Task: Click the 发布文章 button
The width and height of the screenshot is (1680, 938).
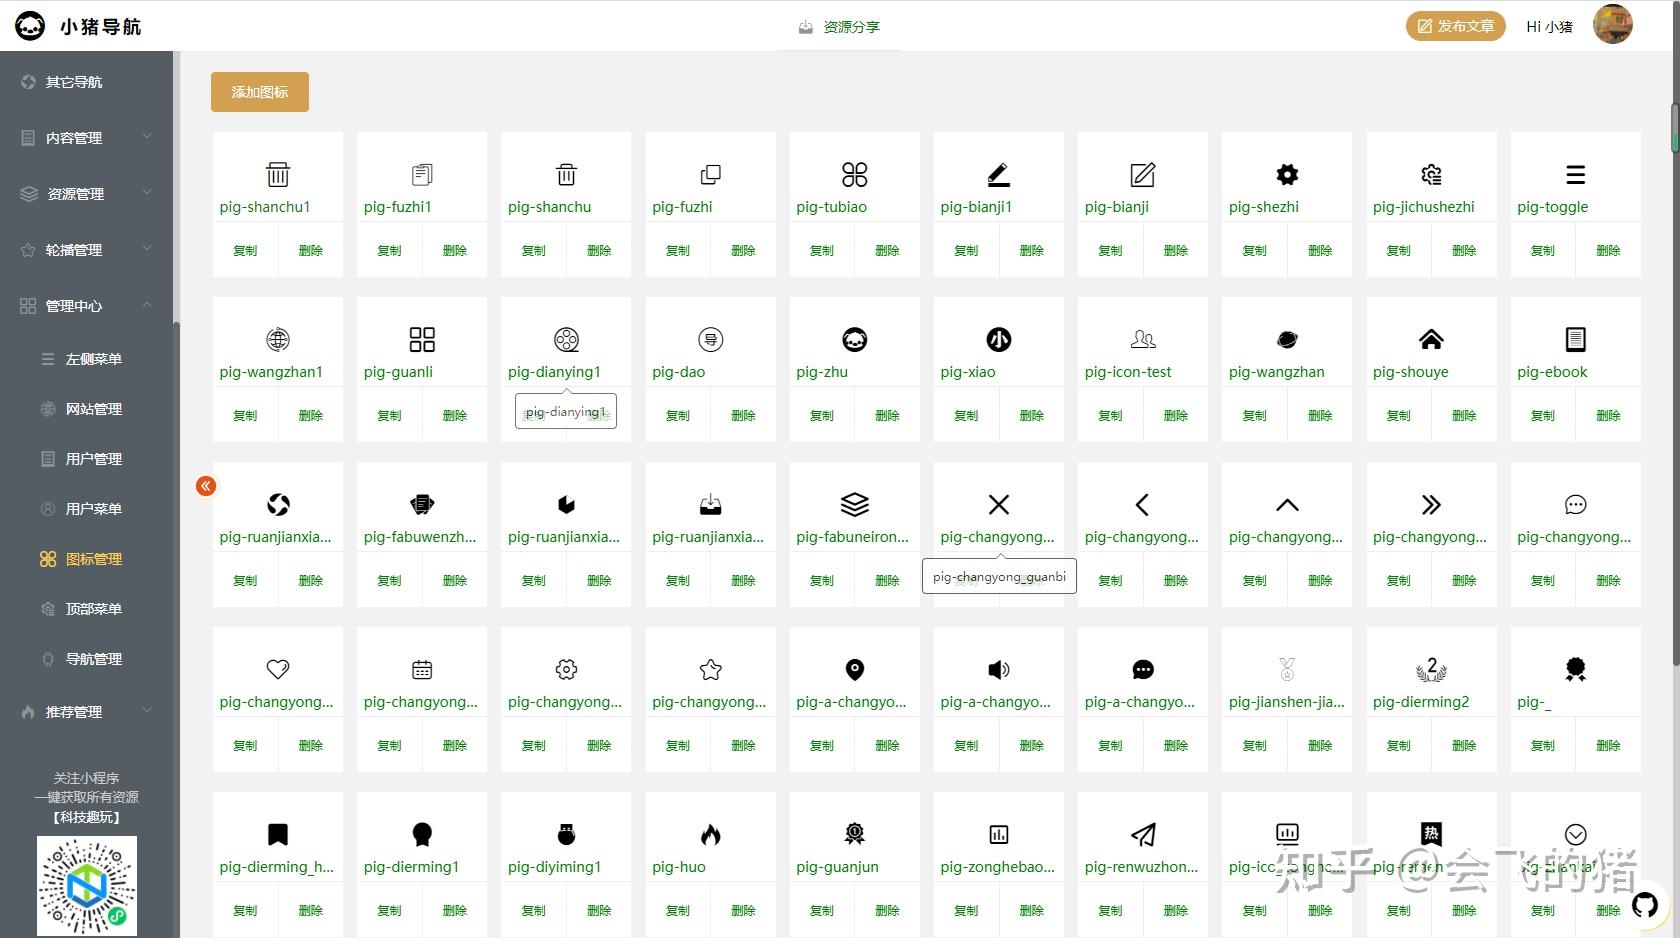Action: [x=1455, y=26]
